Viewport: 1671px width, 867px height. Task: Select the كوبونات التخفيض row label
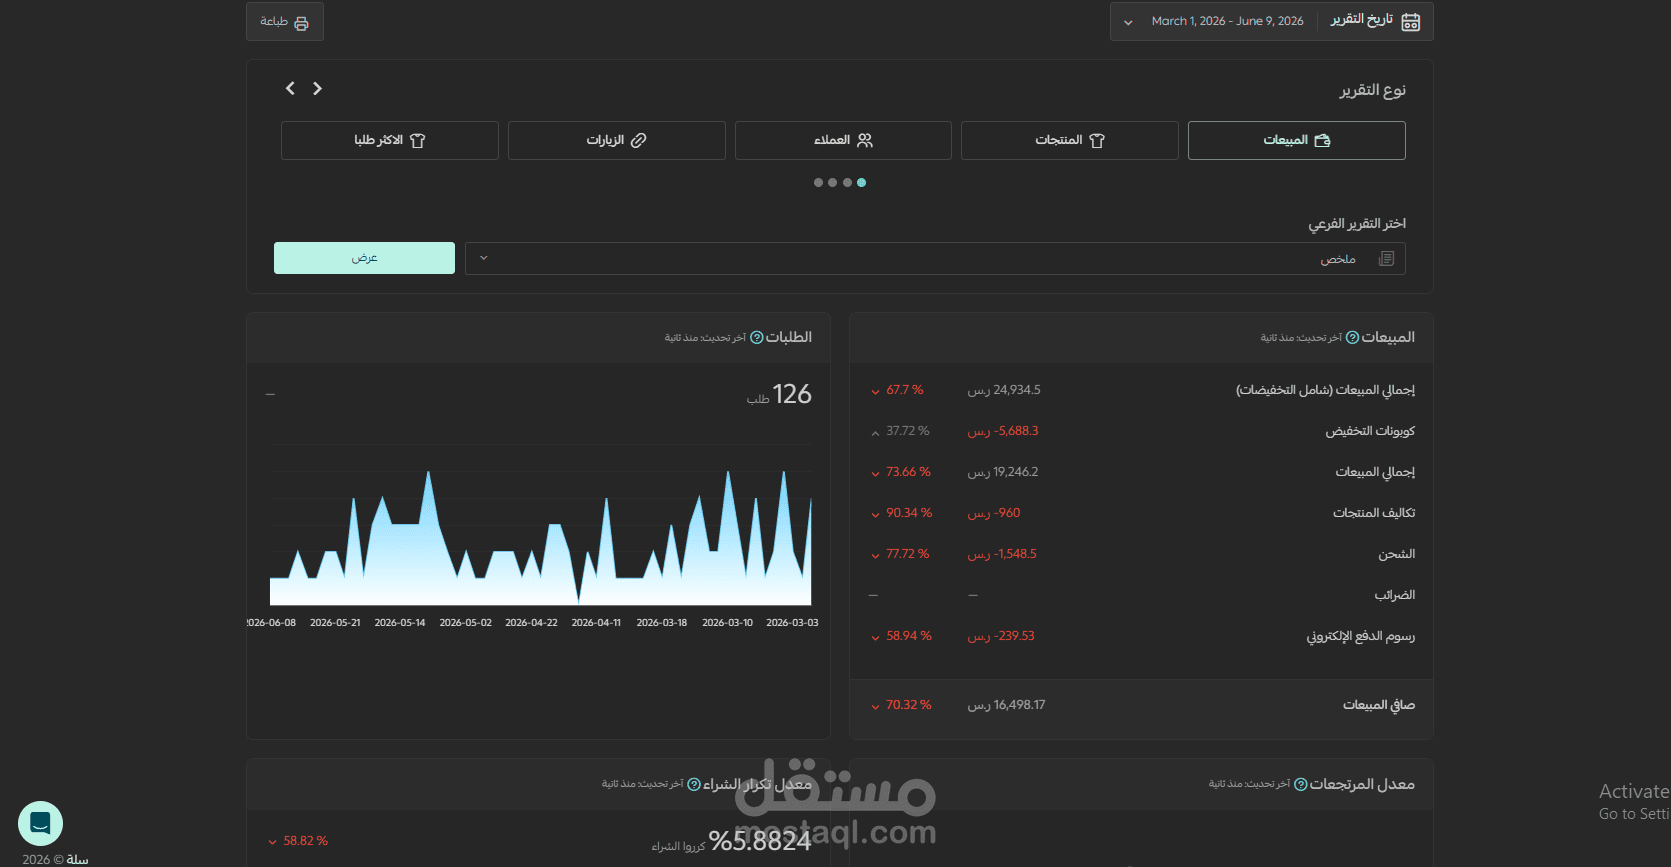point(1370,431)
